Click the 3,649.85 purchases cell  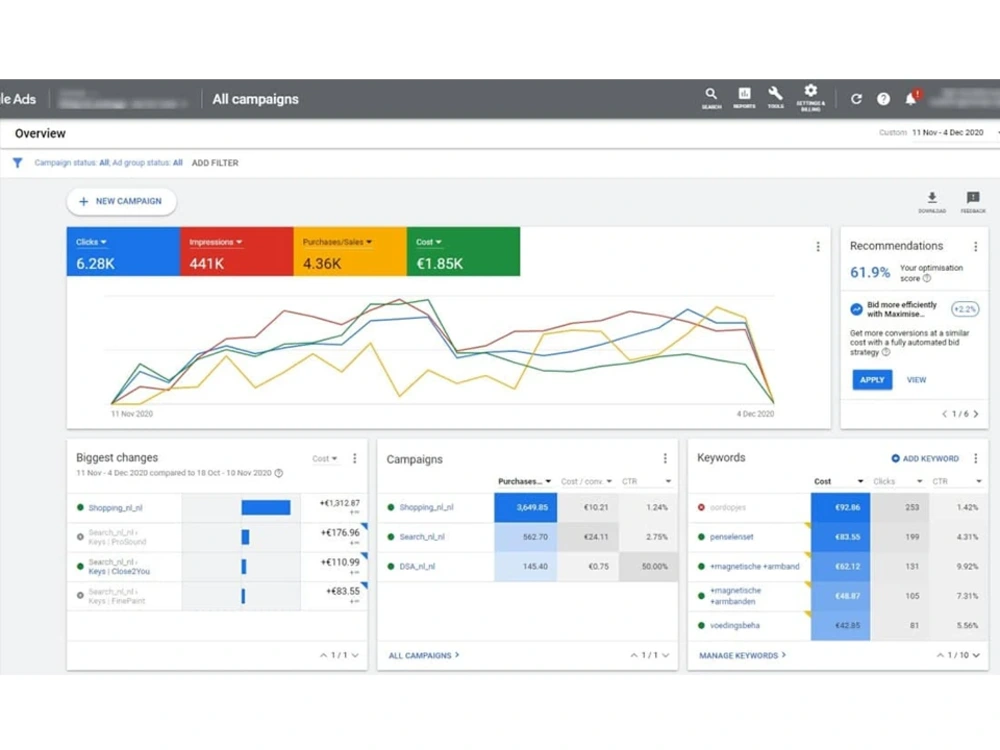(526, 508)
